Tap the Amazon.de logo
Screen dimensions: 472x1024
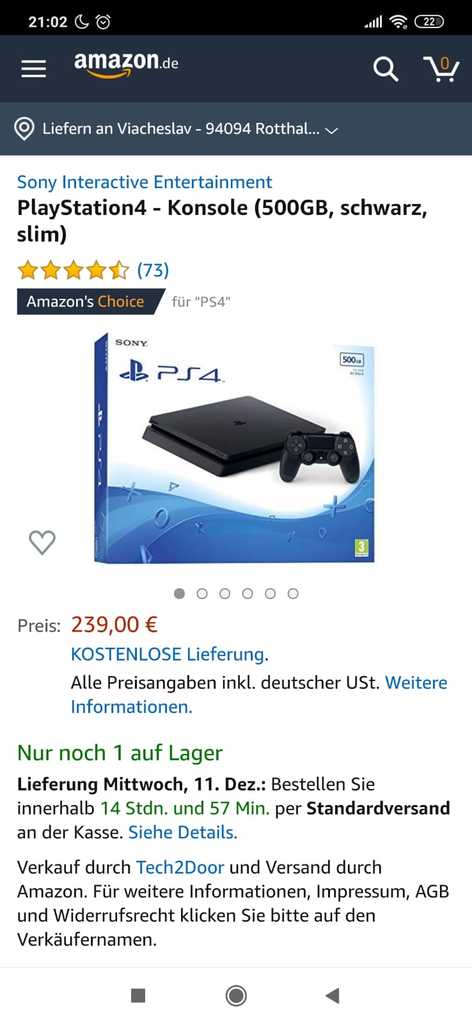point(125,64)
